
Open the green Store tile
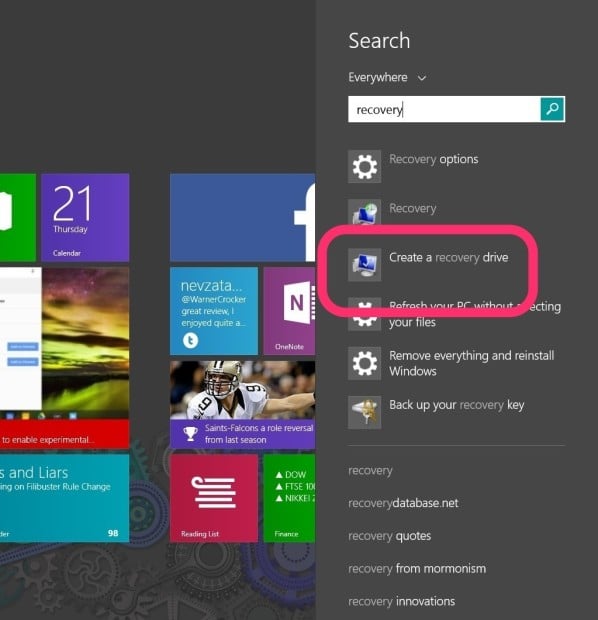[18, 217]
